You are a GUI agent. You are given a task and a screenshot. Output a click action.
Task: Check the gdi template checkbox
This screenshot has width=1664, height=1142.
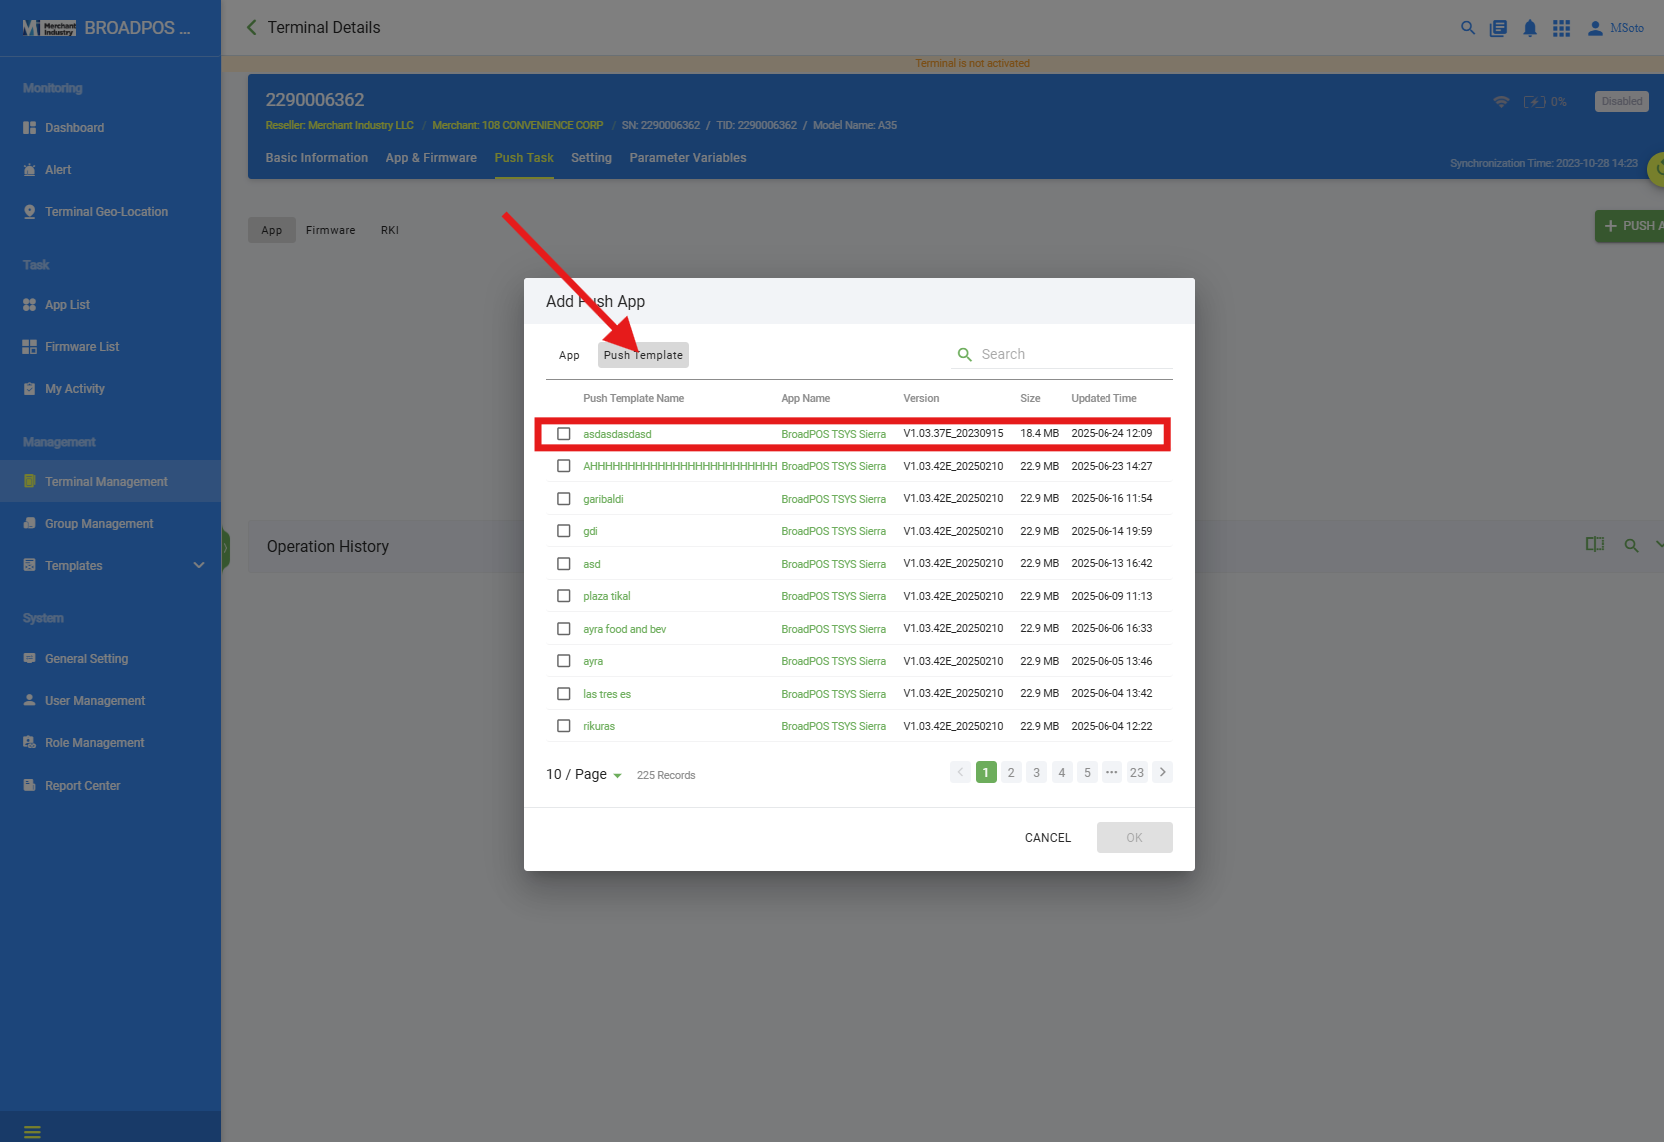click(x=564, y=531)
